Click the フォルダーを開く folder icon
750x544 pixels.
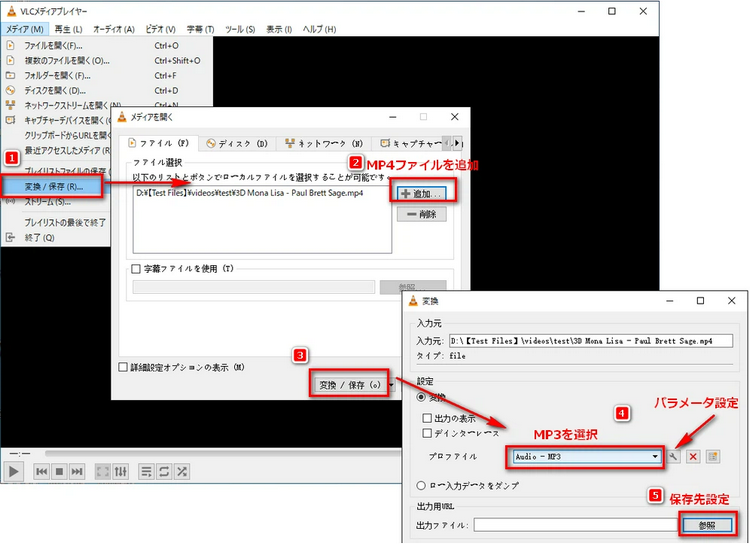11,75
